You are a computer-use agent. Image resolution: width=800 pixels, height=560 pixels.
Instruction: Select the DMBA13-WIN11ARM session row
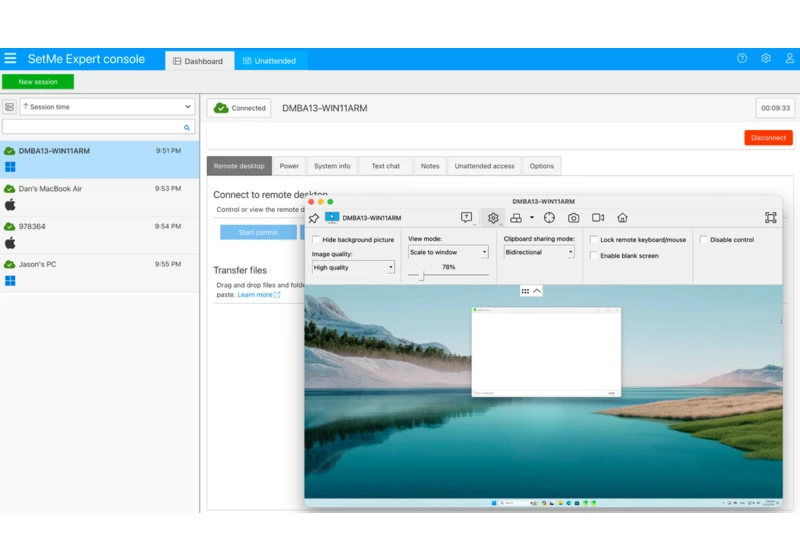coord(99,159)
